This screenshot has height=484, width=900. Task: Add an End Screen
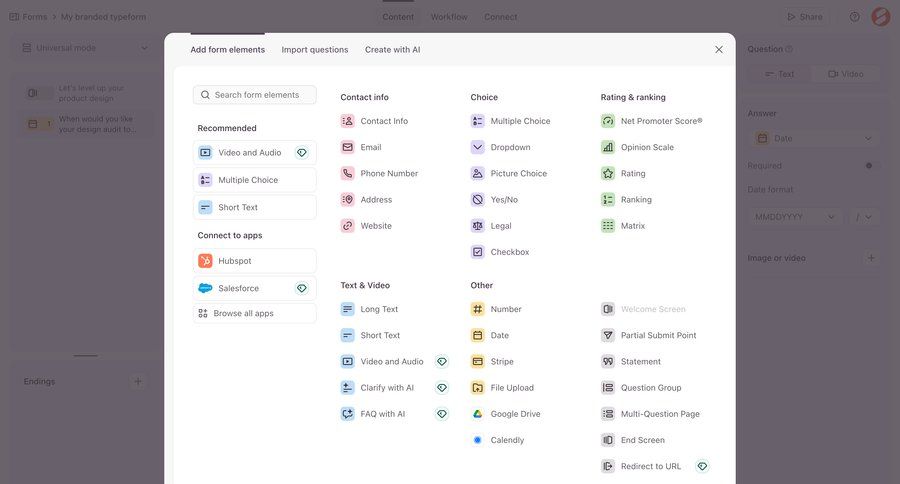click(633, 440)
